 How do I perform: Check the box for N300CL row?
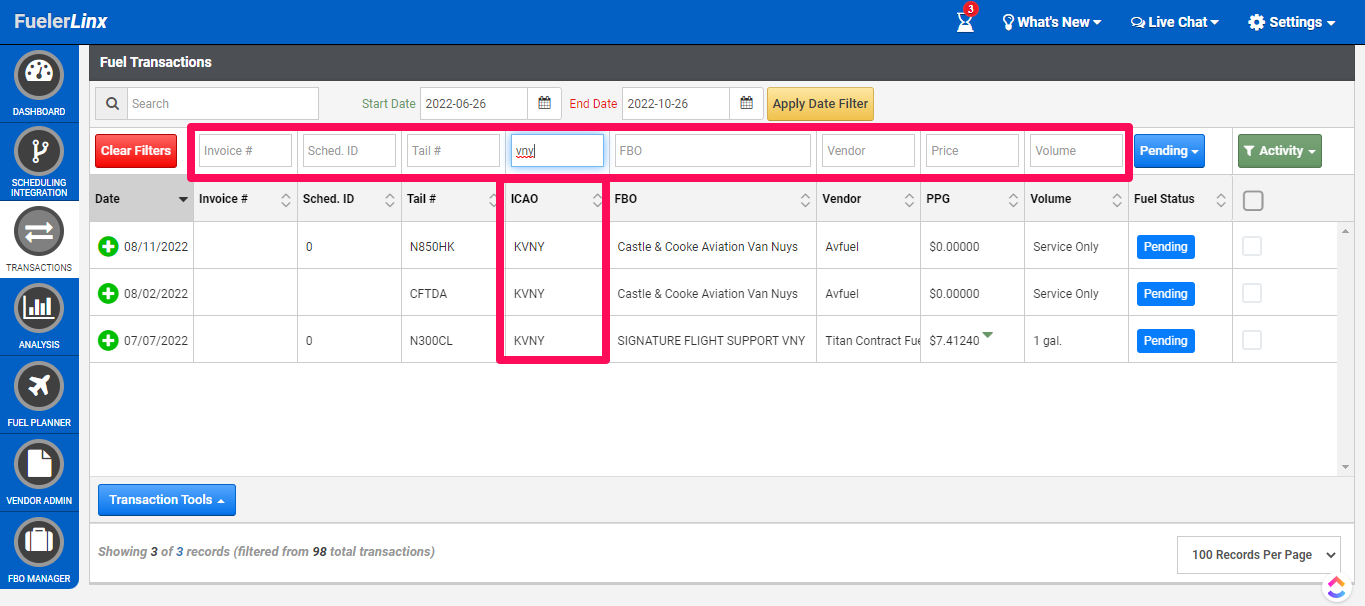[1252, 340]
